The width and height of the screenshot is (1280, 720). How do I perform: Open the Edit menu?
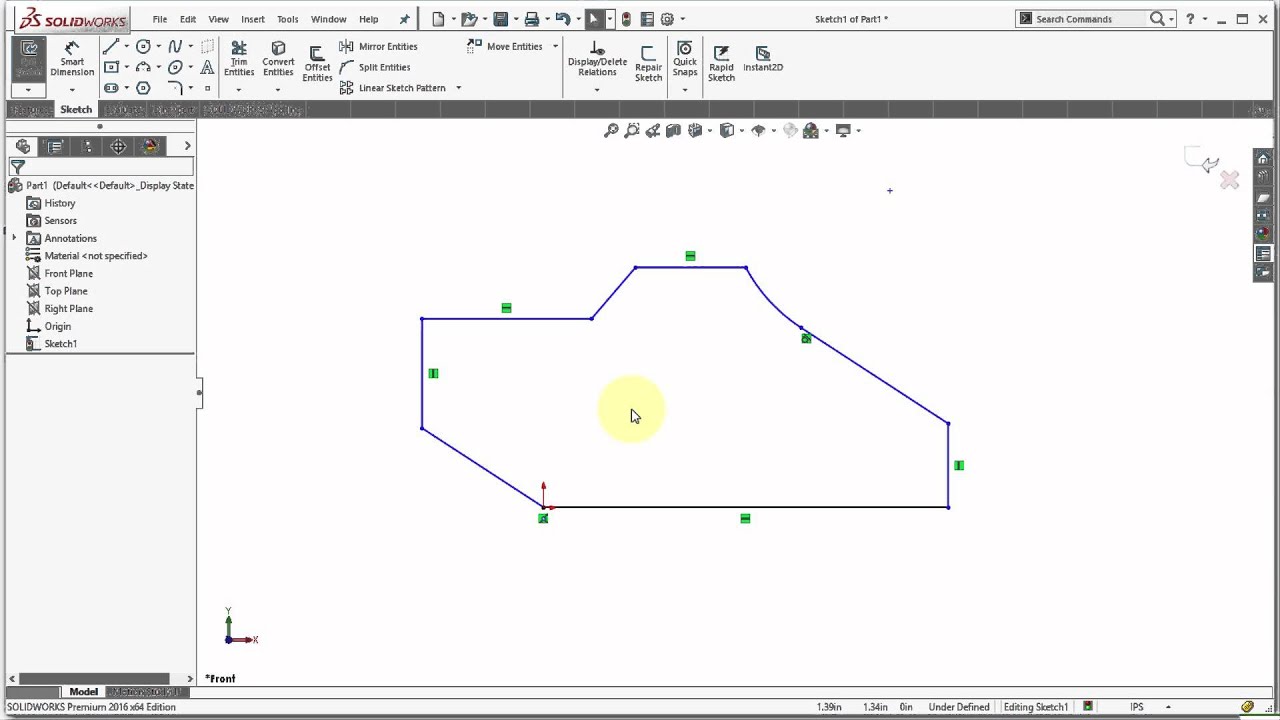point(188,19)
